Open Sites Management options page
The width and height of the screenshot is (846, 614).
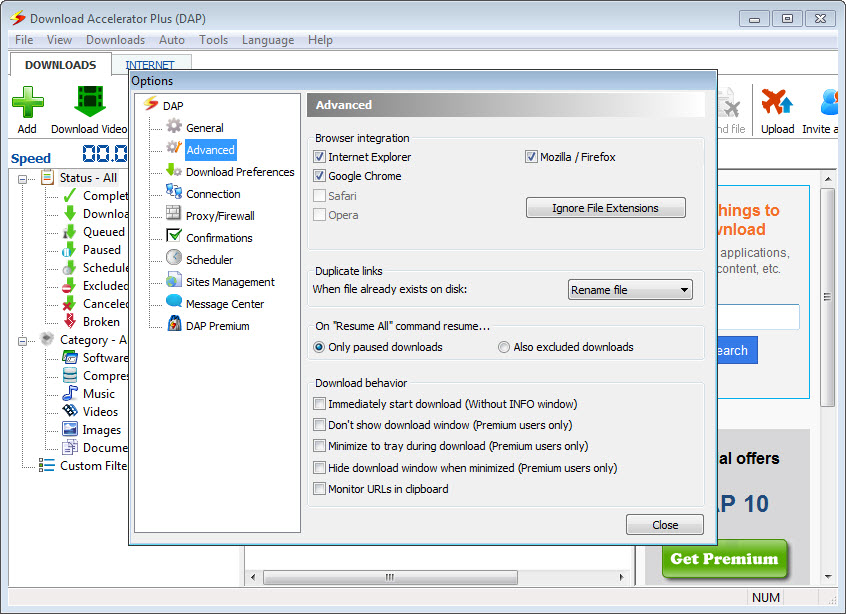pos(230,282)
